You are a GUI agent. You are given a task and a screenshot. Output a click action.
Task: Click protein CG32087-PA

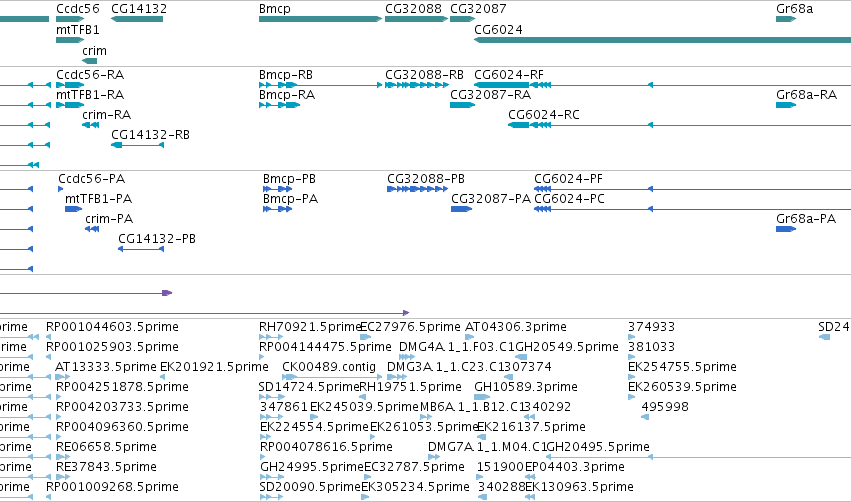(x=491, y=199)
